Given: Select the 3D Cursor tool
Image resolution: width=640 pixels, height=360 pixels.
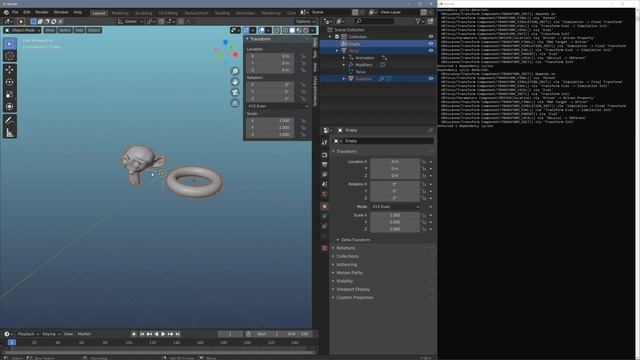Looking at the screenshot, I should (x=10, y=56).
